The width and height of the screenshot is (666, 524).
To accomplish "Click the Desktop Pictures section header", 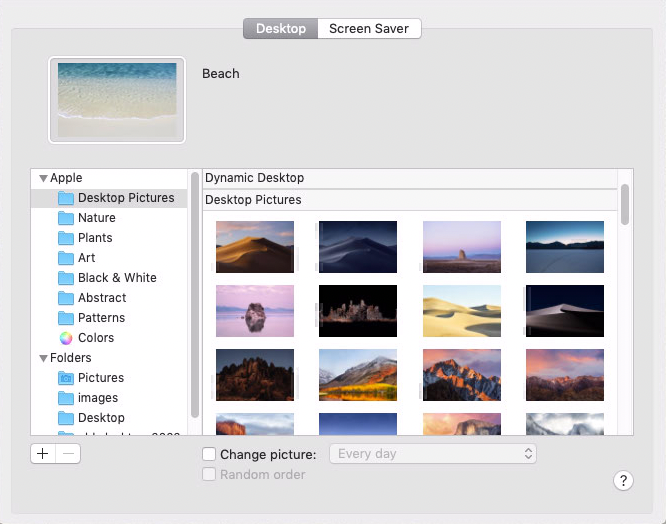I will (x=410, y=200).
